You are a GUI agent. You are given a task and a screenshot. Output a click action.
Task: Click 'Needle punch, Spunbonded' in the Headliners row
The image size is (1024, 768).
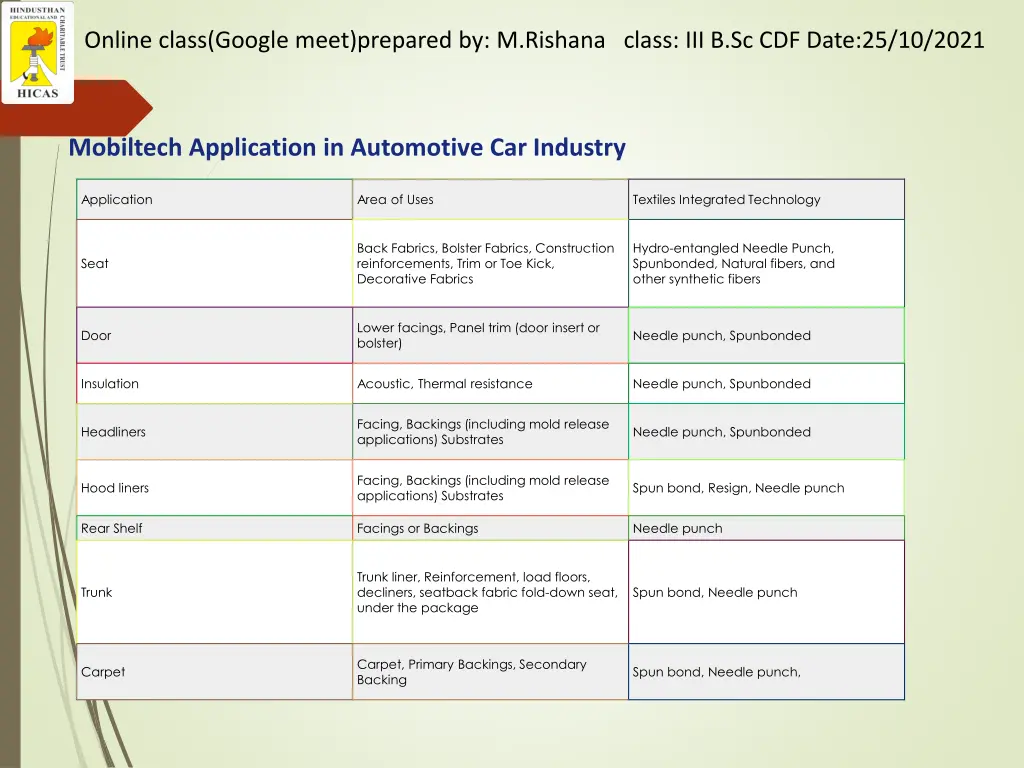[x=766, y=432]
